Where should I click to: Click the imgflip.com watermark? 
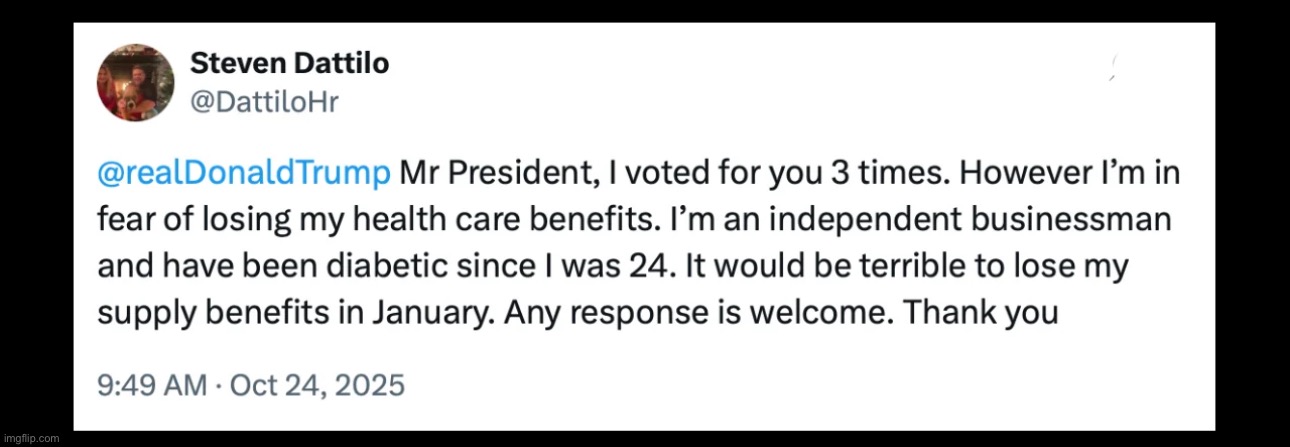[31, 438]
